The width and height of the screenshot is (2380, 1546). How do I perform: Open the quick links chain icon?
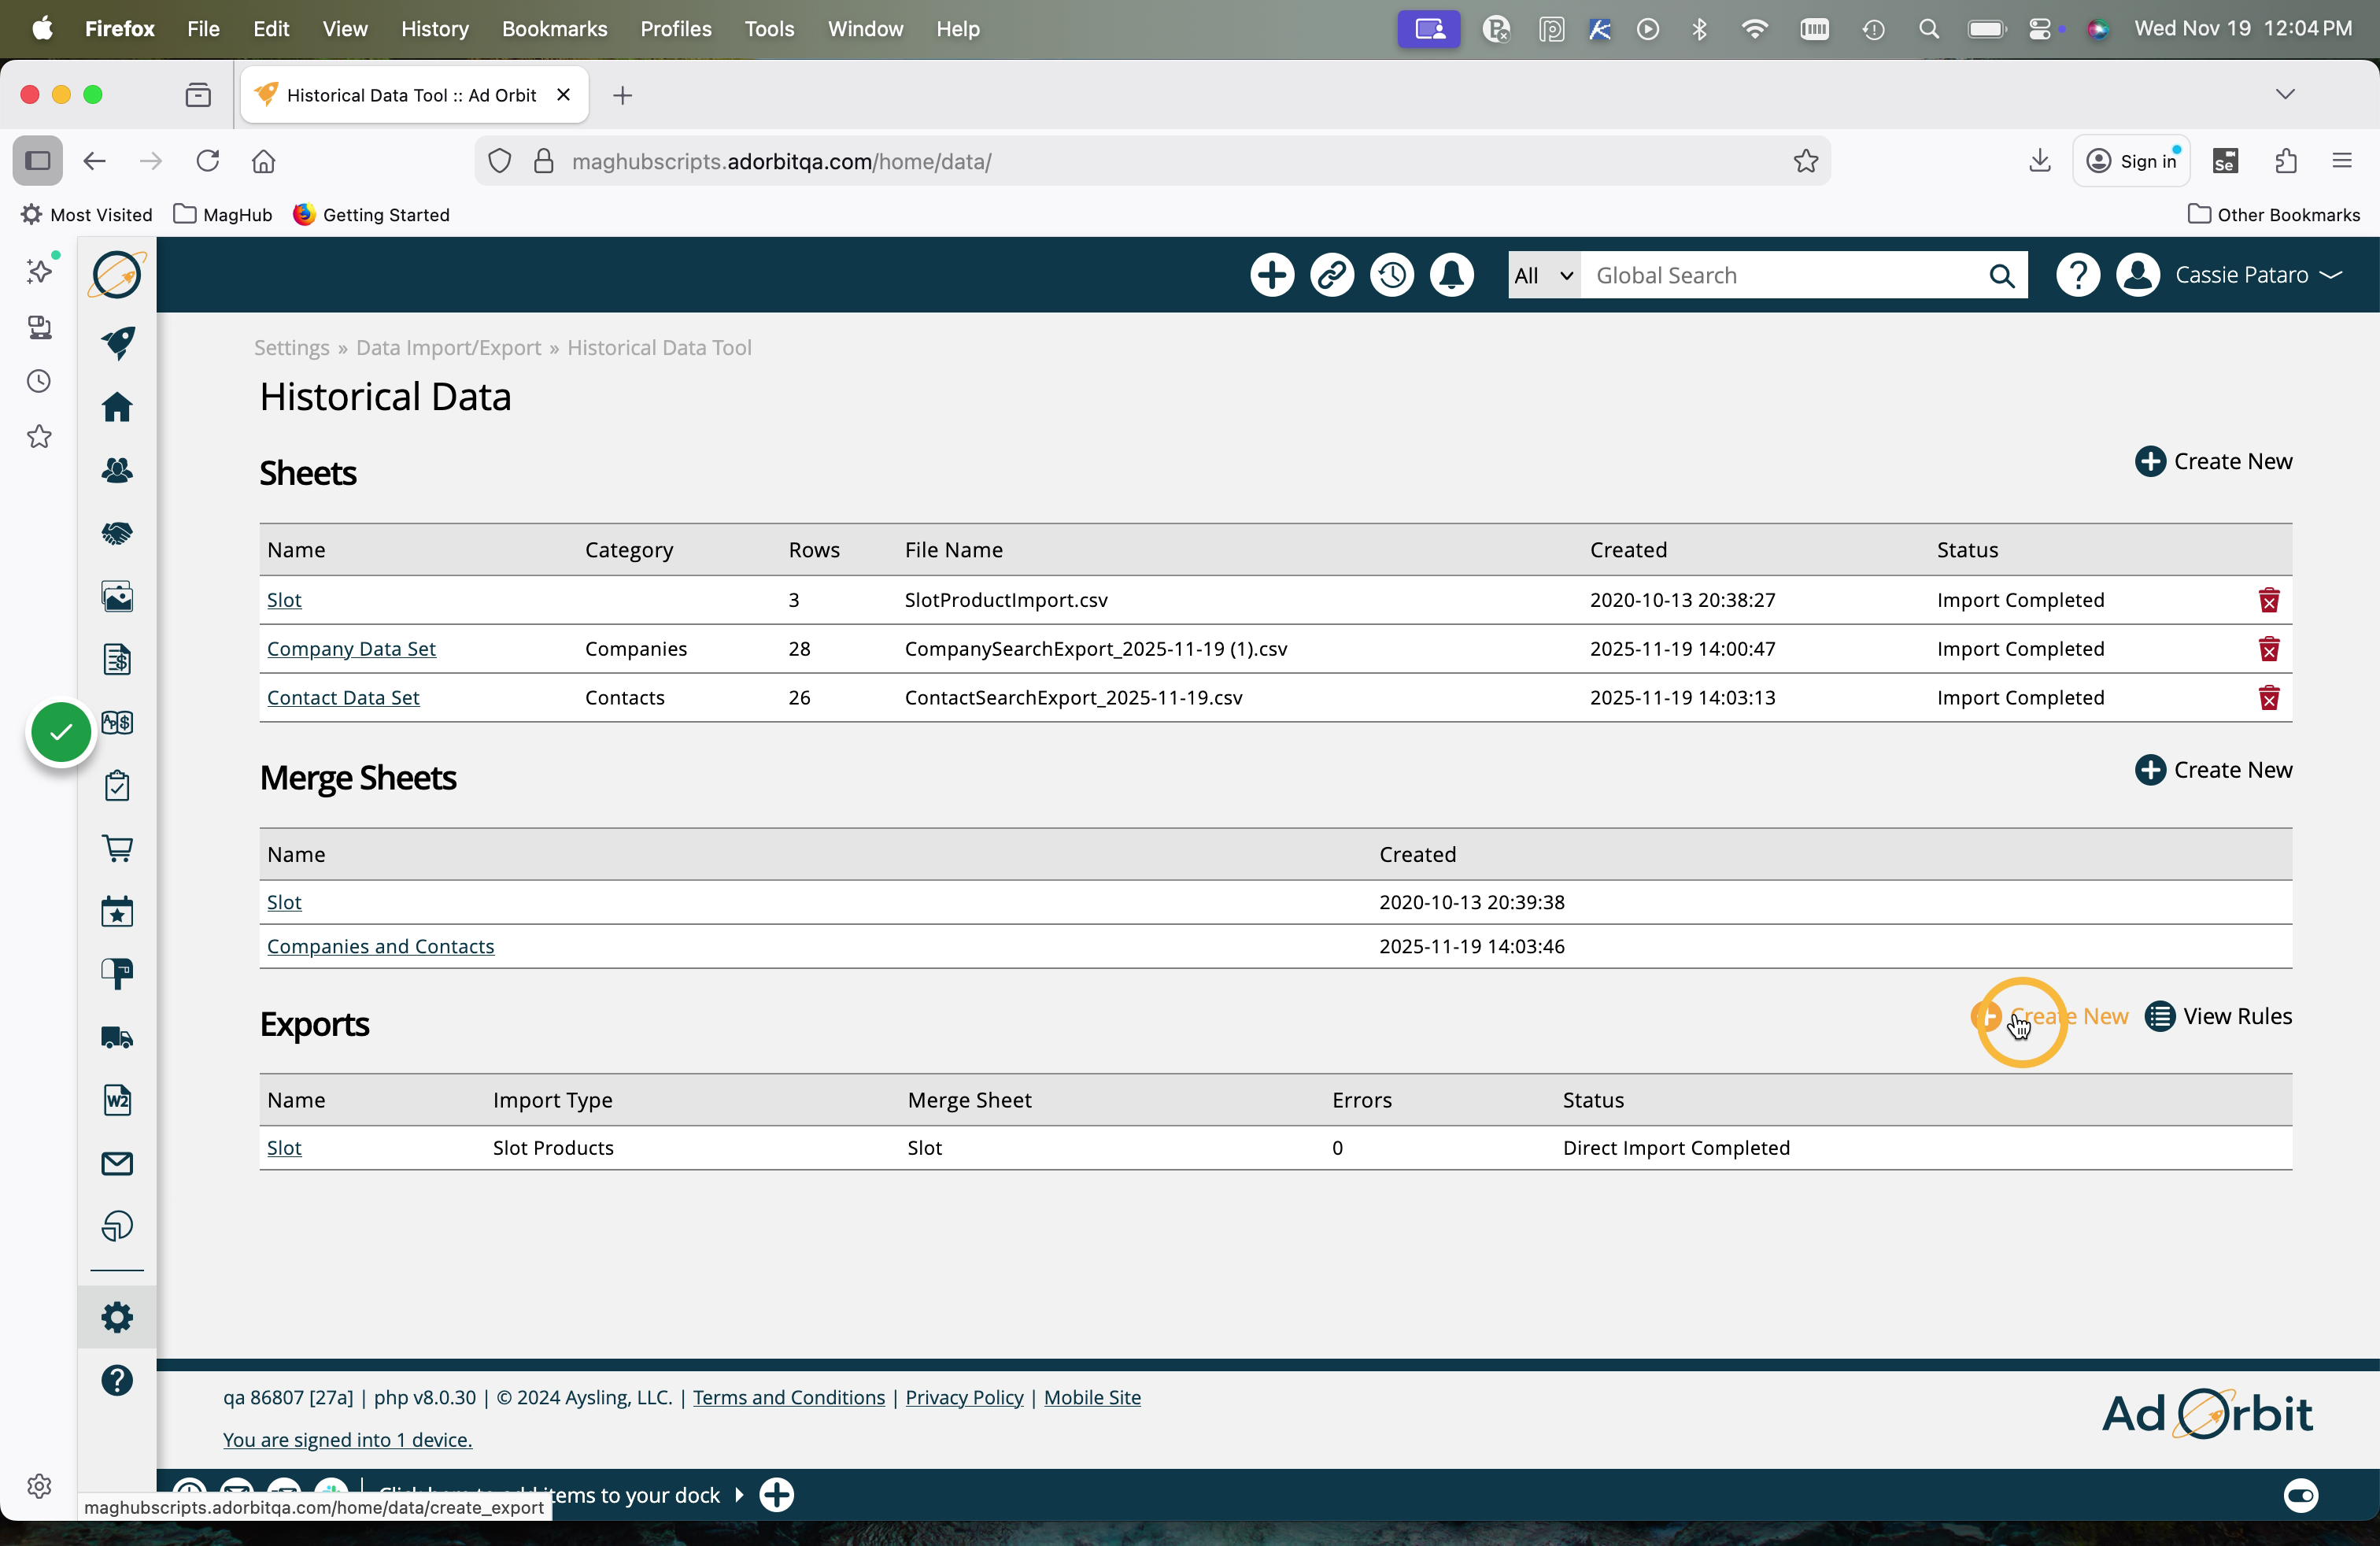tap(1331, 275)
